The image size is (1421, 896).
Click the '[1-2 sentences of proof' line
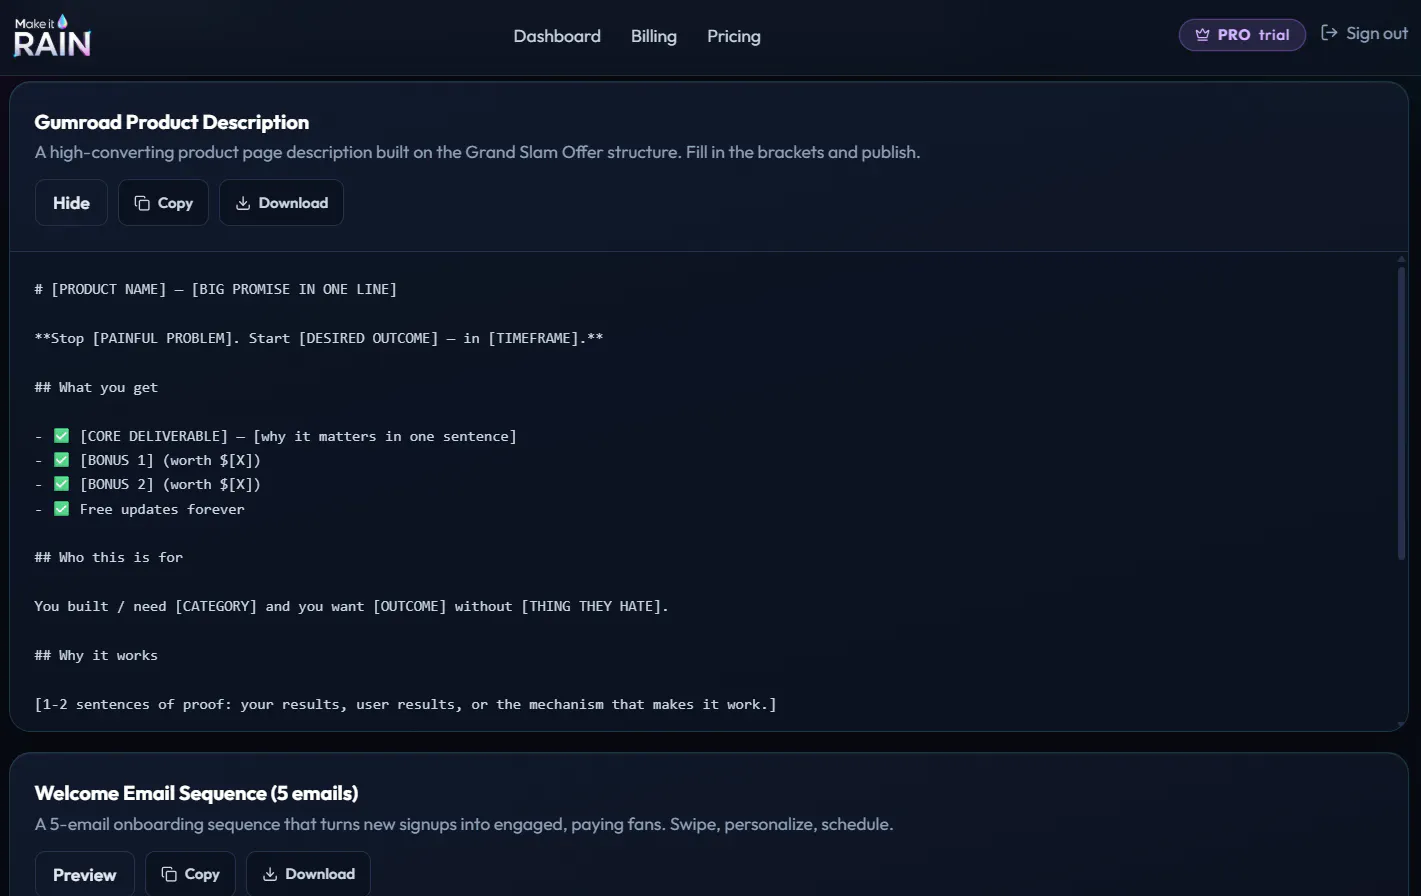[406, 704]
